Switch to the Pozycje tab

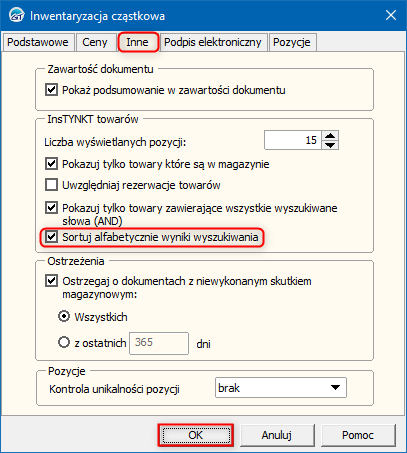(292, 42)
